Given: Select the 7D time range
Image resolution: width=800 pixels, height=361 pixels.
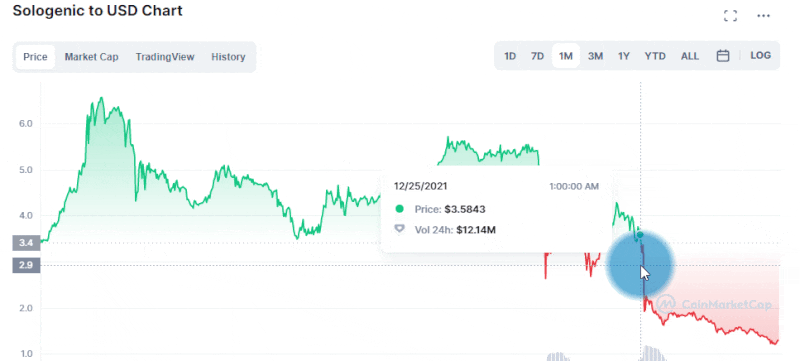Looking at the screenshot, I should click(x=537, y=56).
